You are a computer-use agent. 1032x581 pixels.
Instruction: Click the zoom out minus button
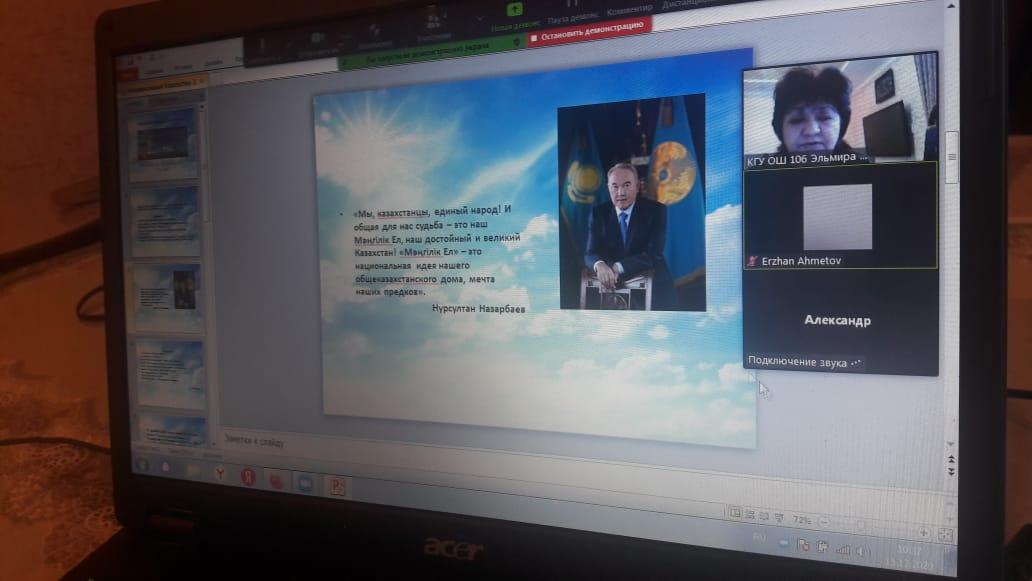(826, 522)
